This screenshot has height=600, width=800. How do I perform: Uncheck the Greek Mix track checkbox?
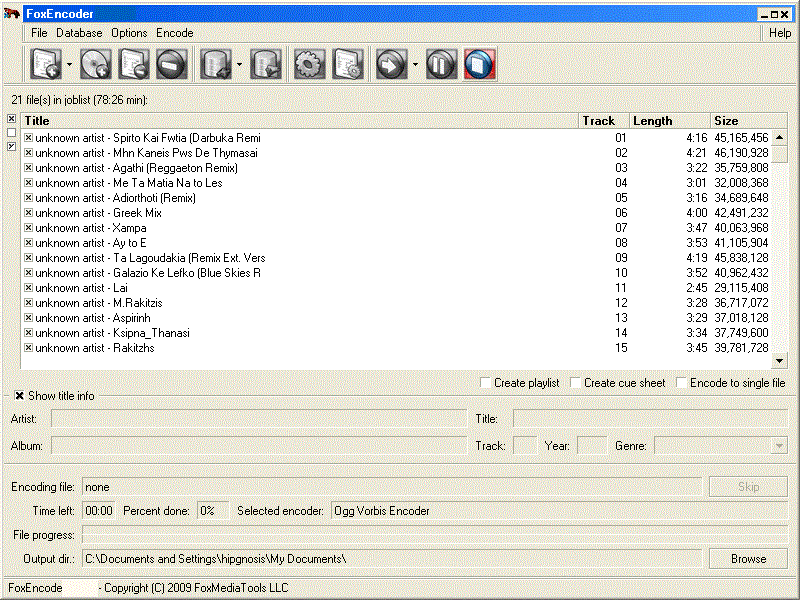28,213
